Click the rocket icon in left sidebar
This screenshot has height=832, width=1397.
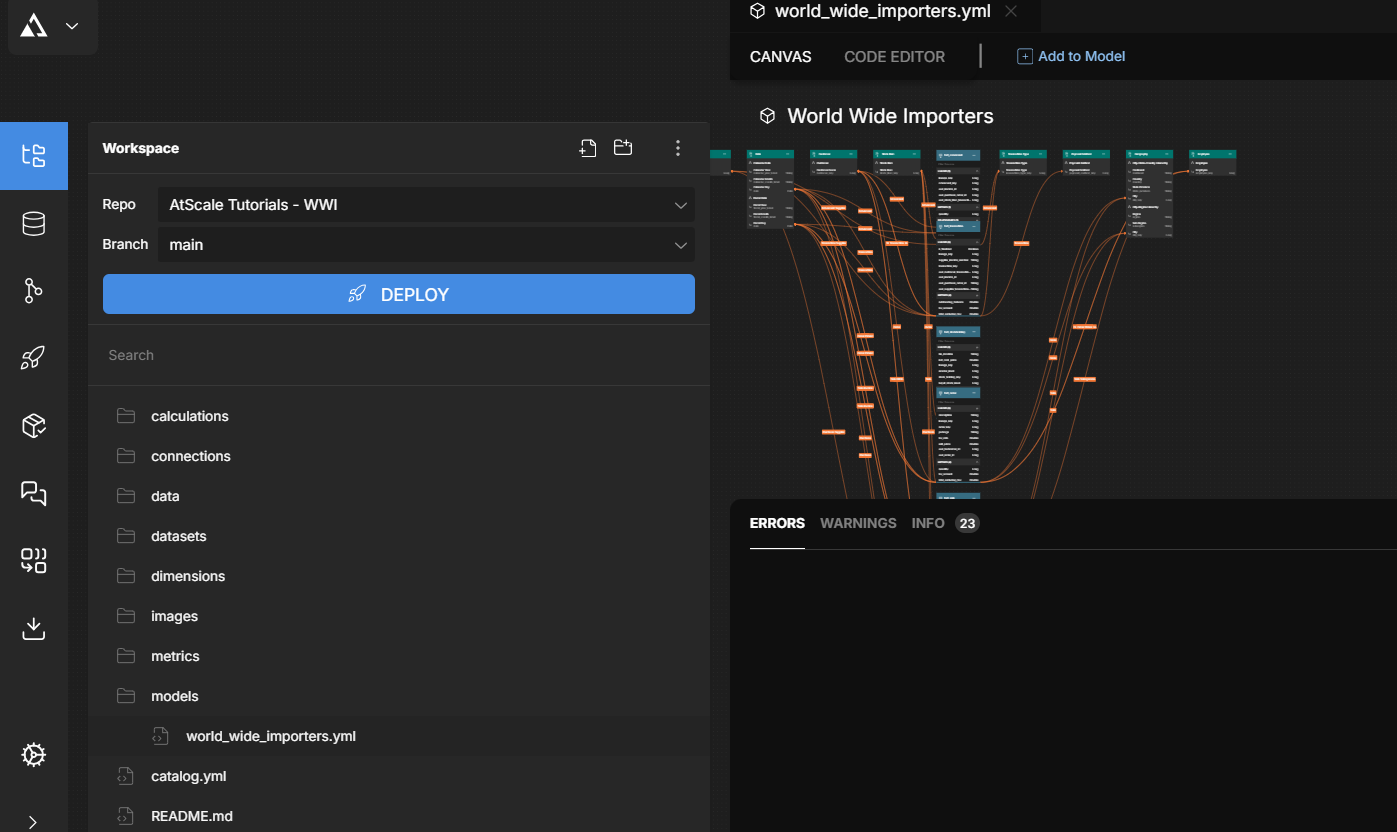(34, 358)
